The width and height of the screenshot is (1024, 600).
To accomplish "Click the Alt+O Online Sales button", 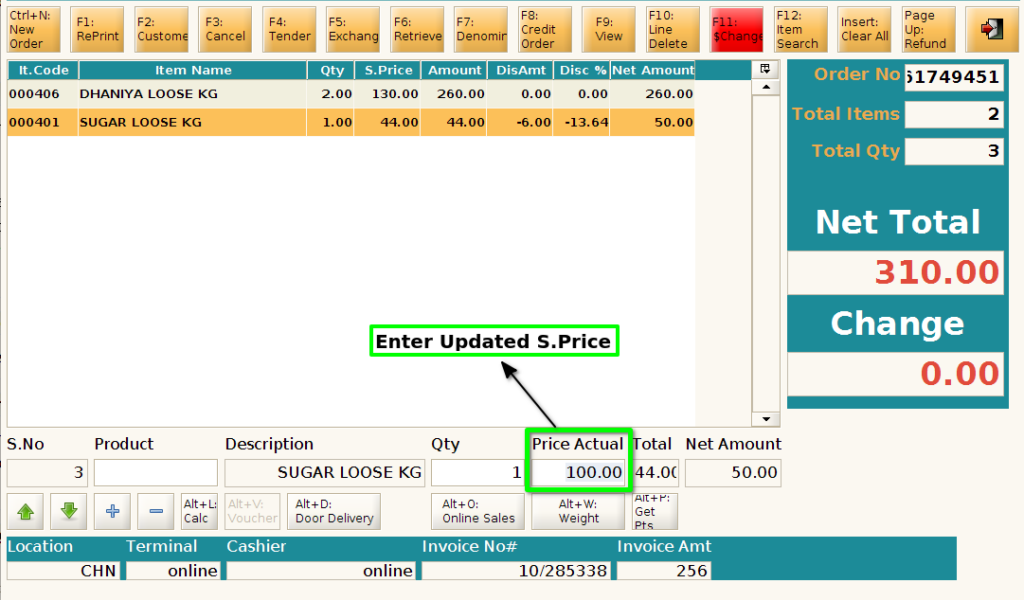I will pos(478,511).
